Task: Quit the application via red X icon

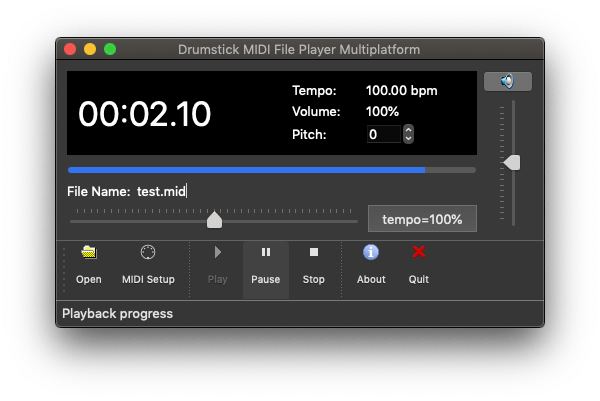Action: tap(419, 266)
